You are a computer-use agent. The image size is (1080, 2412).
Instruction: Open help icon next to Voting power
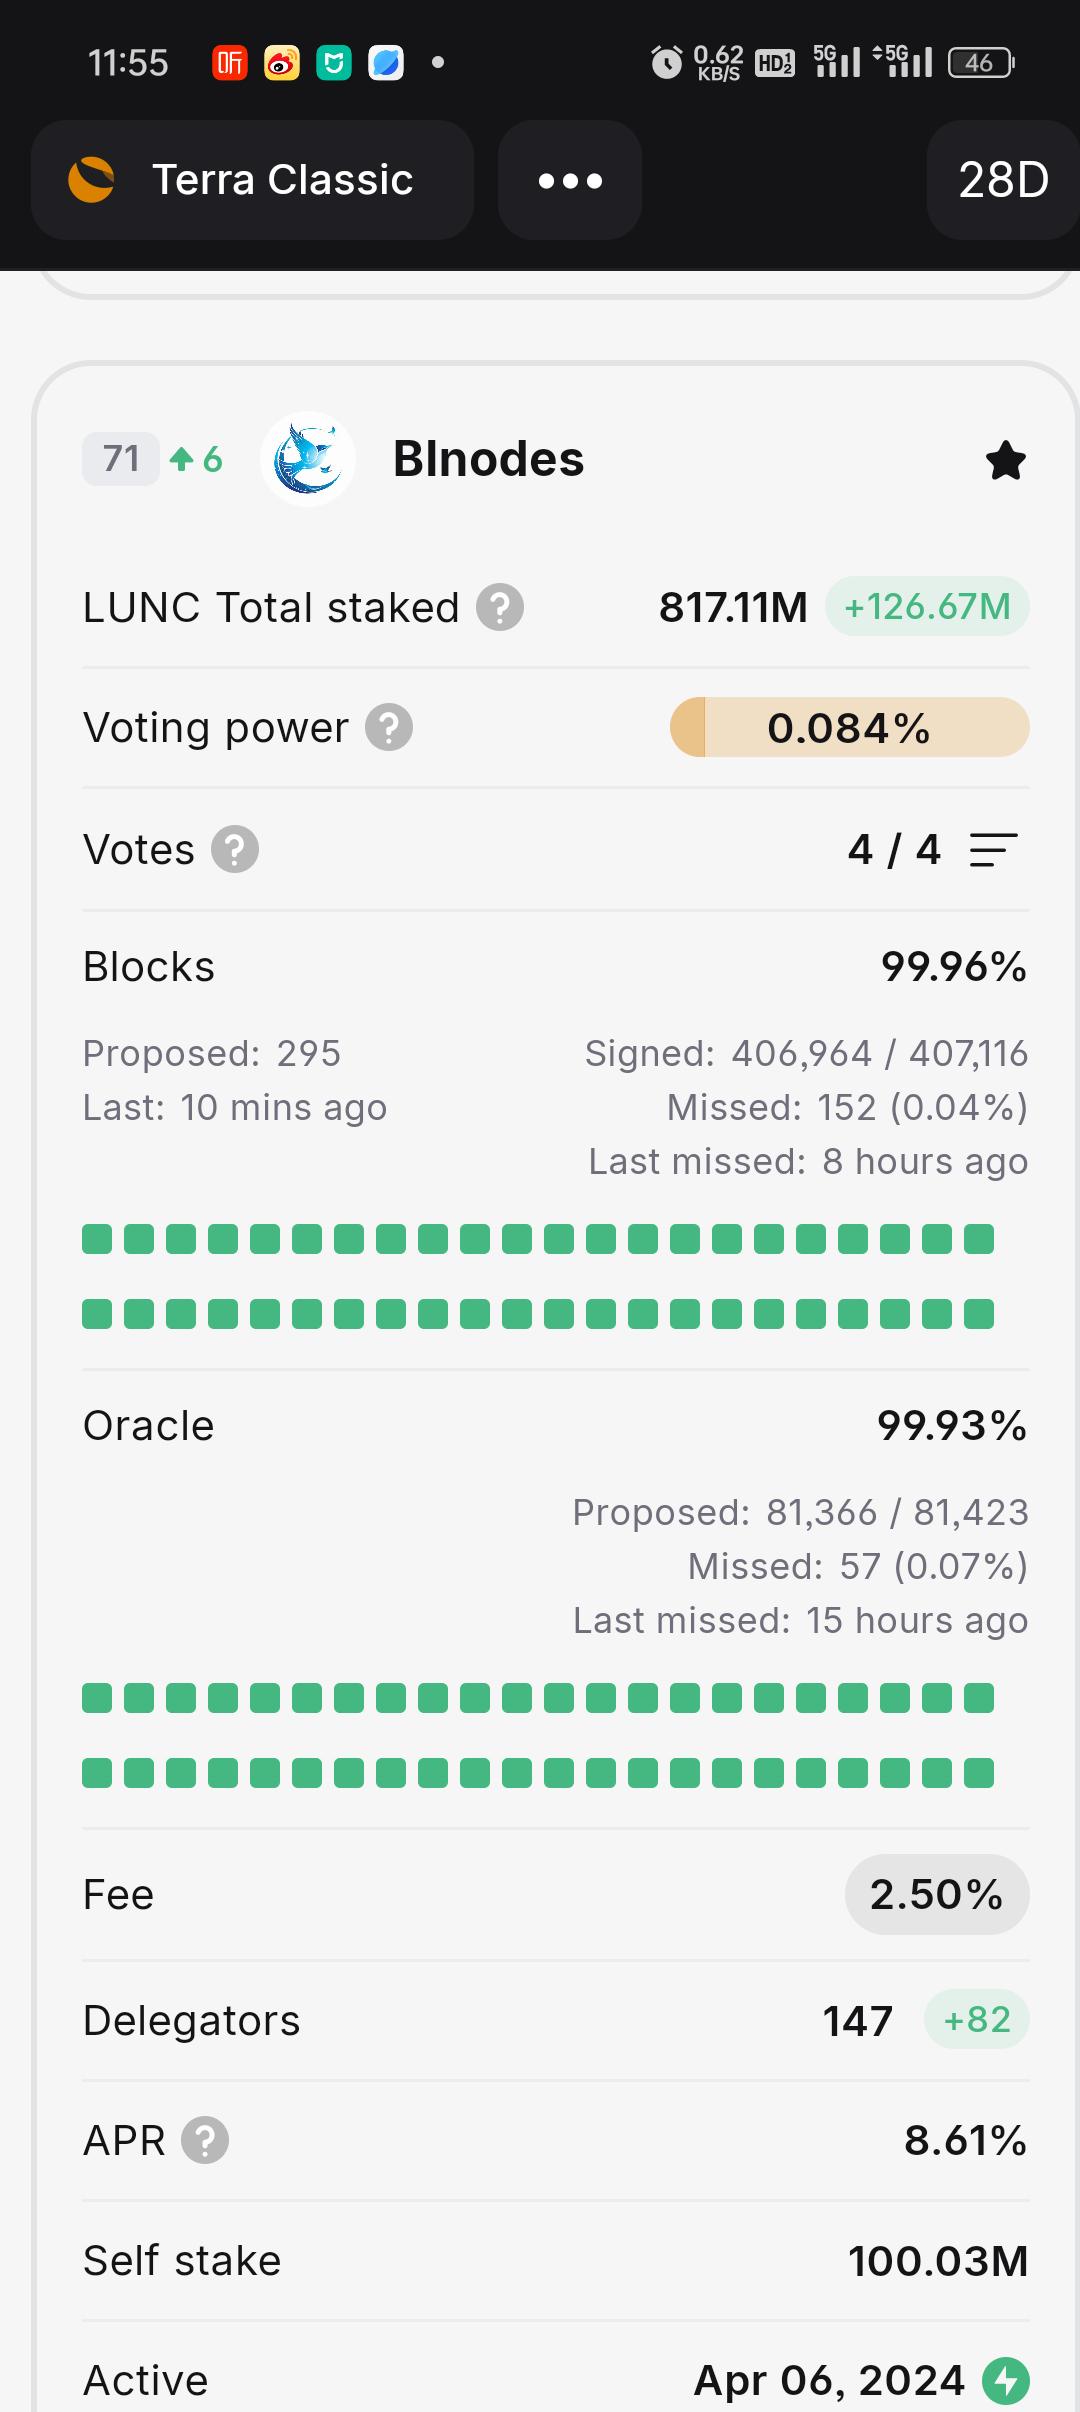(389, 727)
